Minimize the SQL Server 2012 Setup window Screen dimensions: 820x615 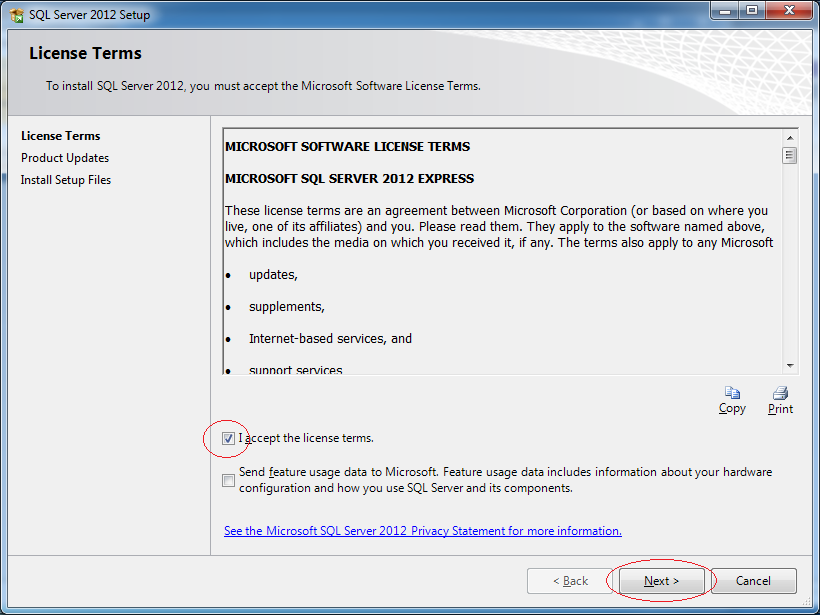point(725,11)
